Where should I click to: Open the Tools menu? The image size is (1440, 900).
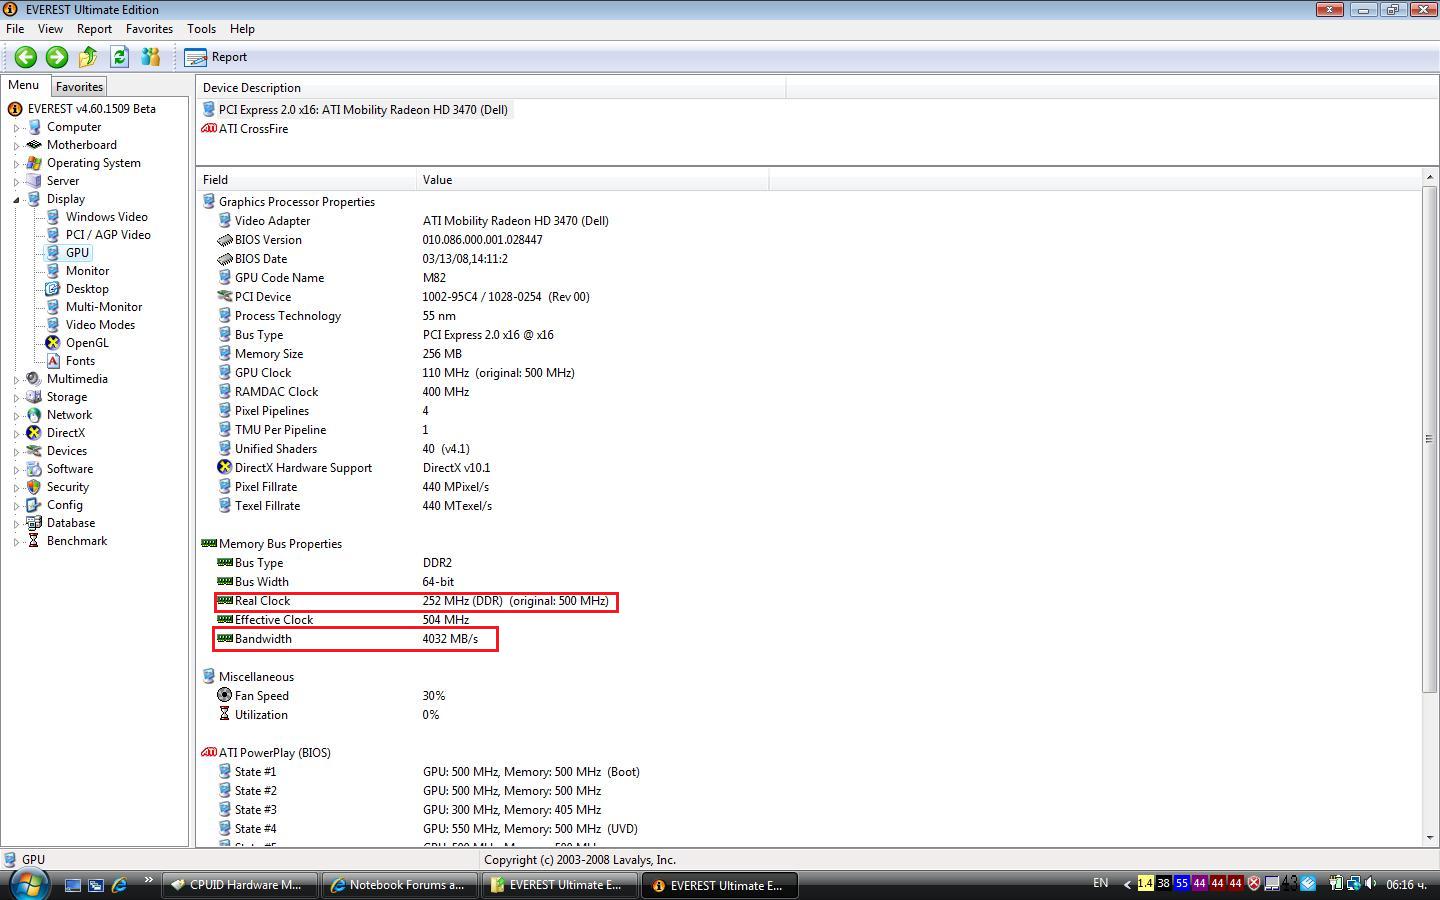(201, 29)
